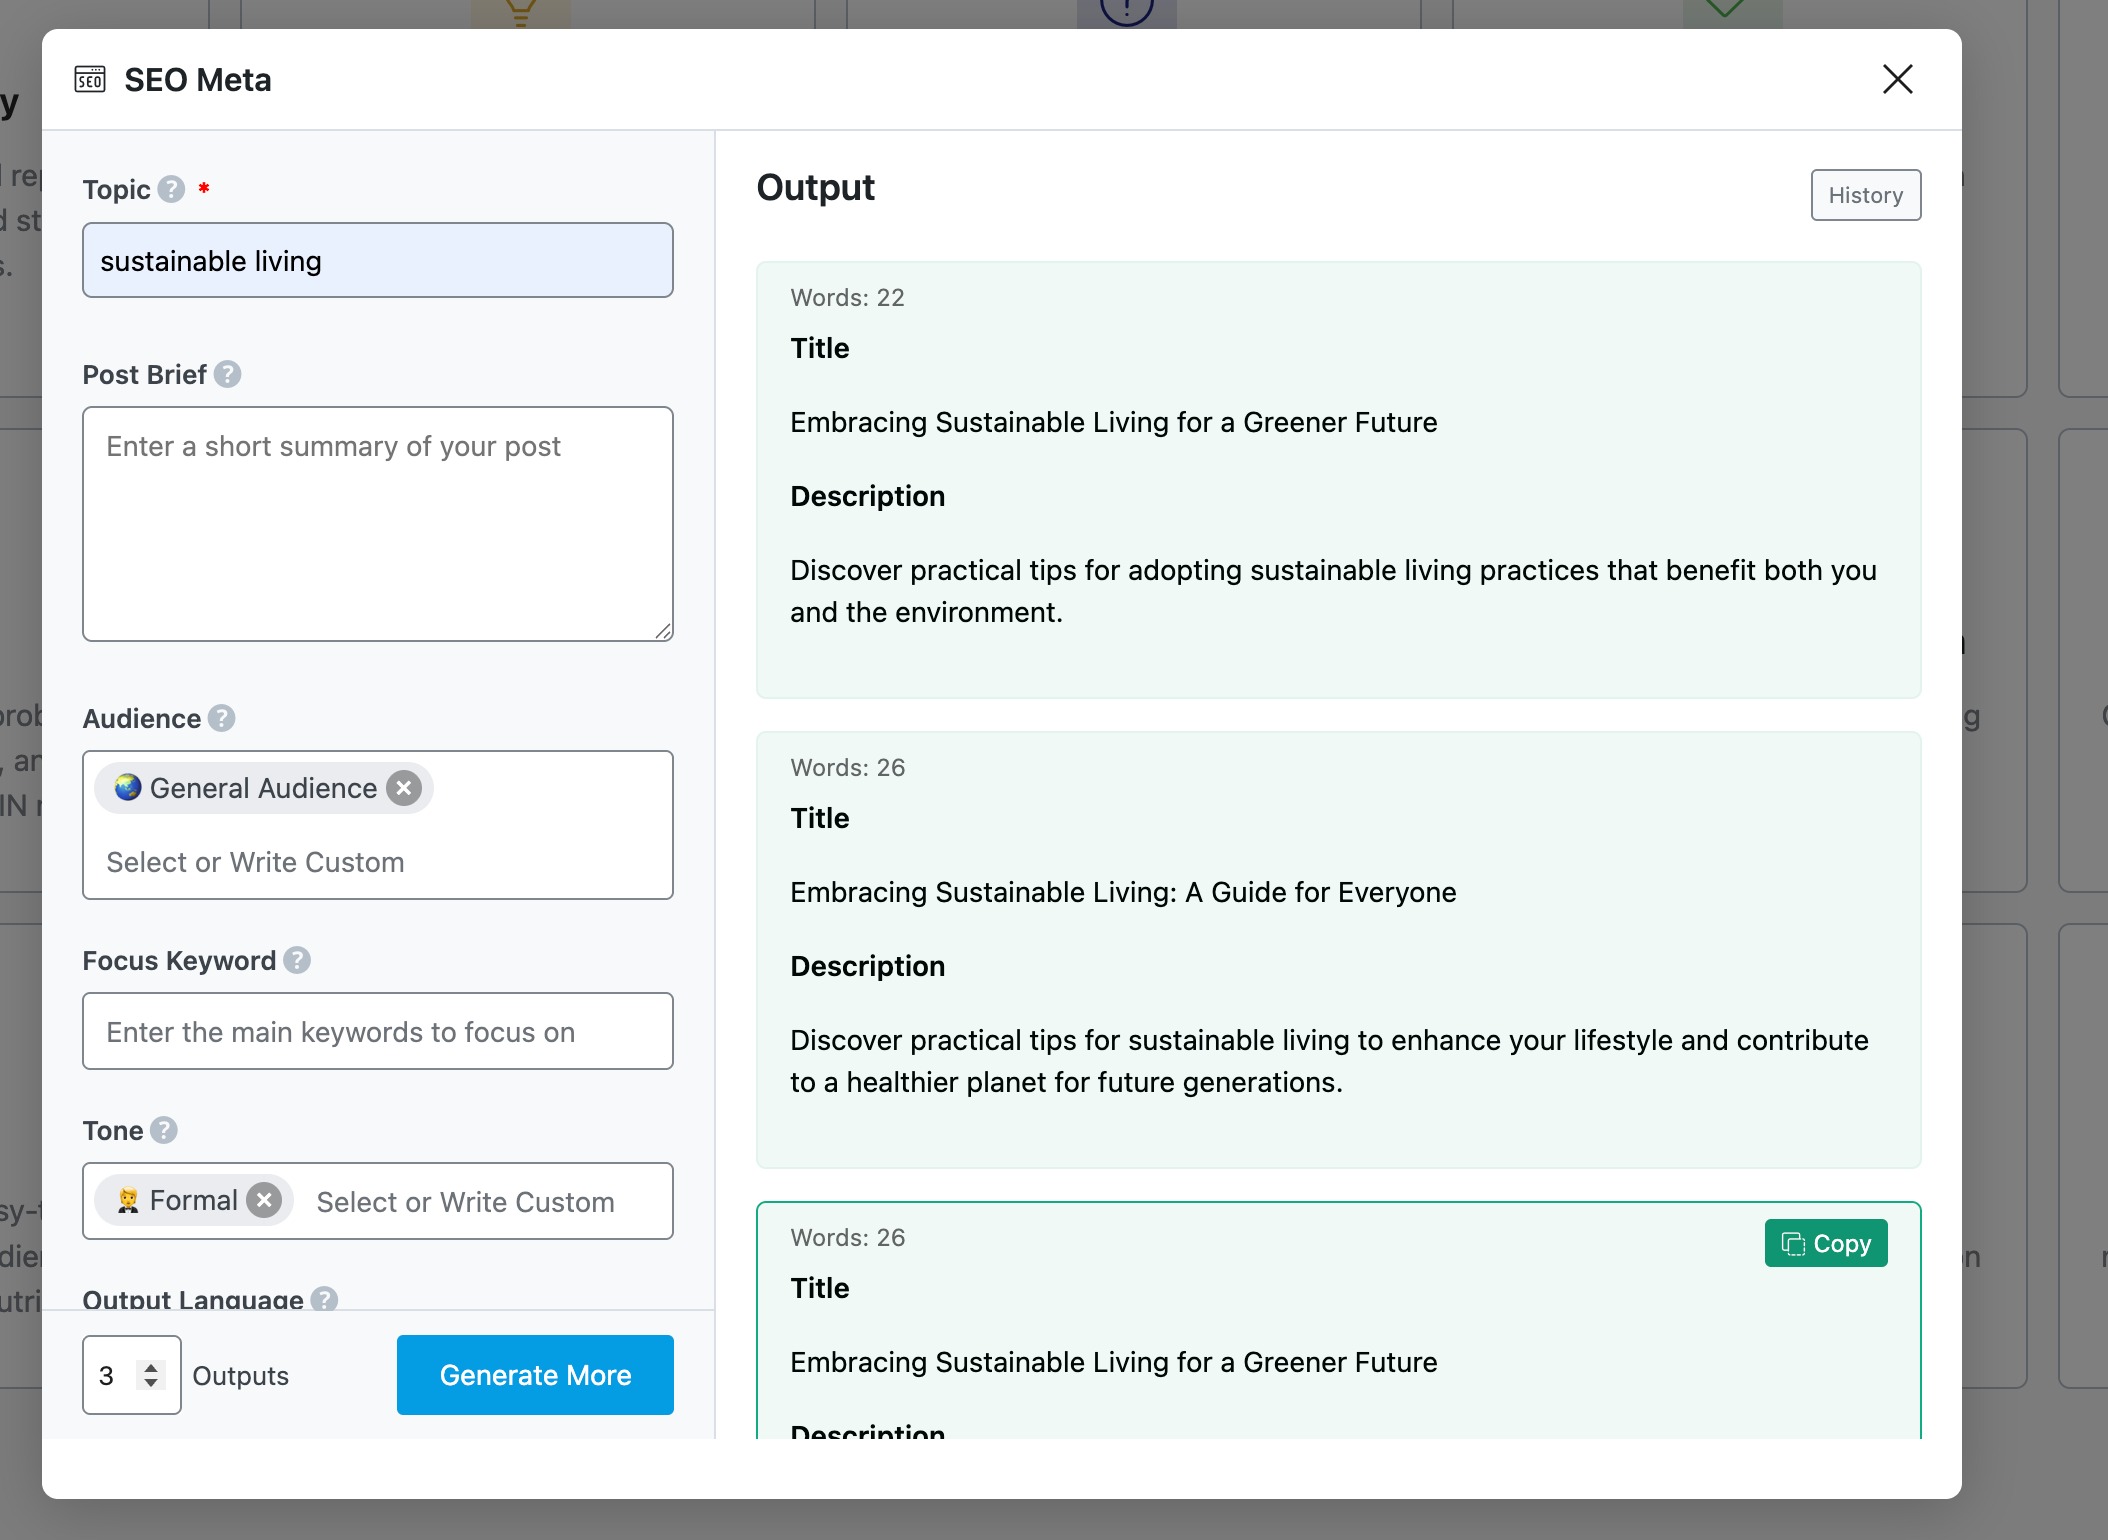Increase the number of outputs stepper
Image resolution: width=2108 pixels, height=1540 pixels.
(x=151, y=1367)
